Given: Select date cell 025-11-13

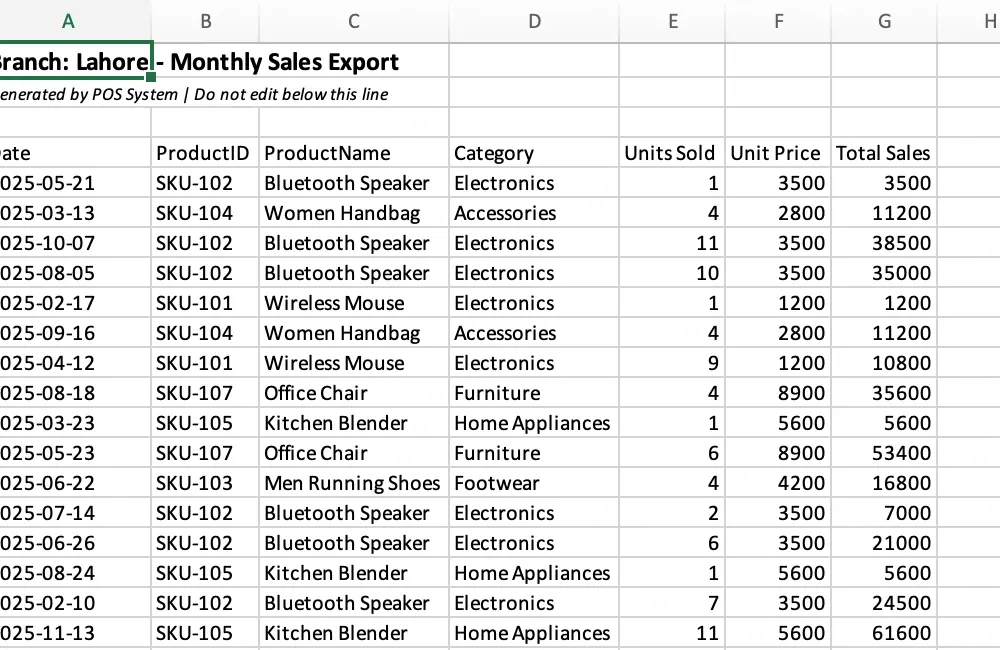Looking at the screenshot, I should (x=75, y=633).
